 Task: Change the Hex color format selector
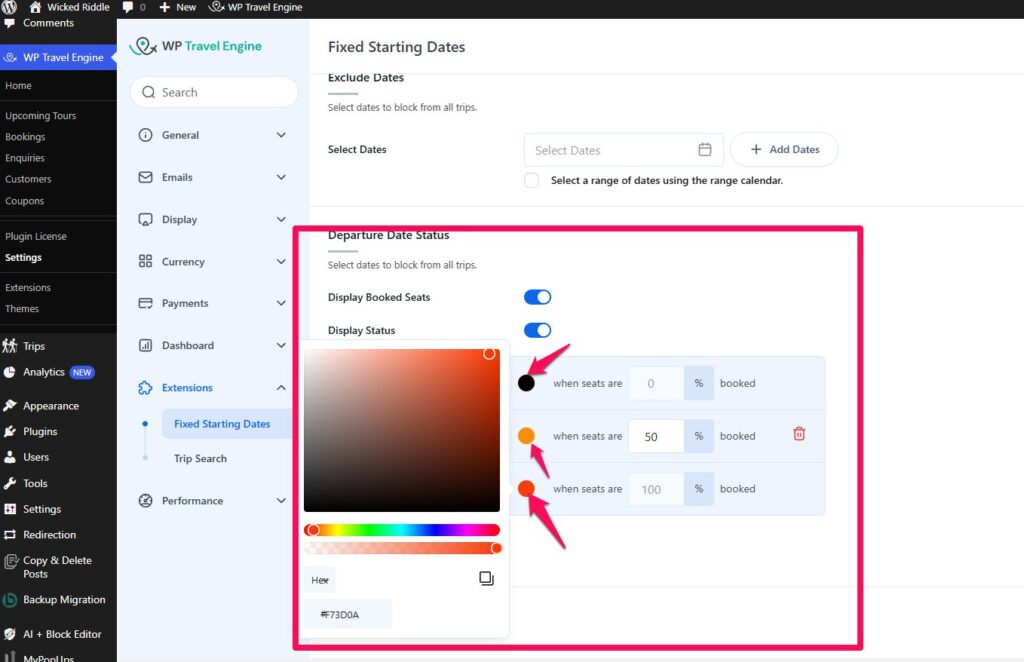(x=320, y=580)
